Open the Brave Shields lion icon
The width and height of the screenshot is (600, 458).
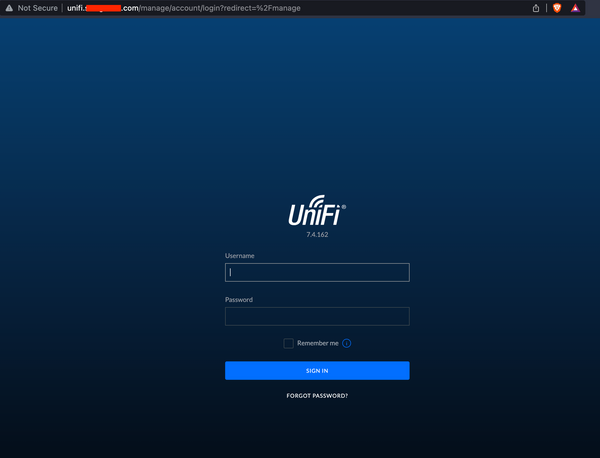pyautogui.click(x=557, y=8)
